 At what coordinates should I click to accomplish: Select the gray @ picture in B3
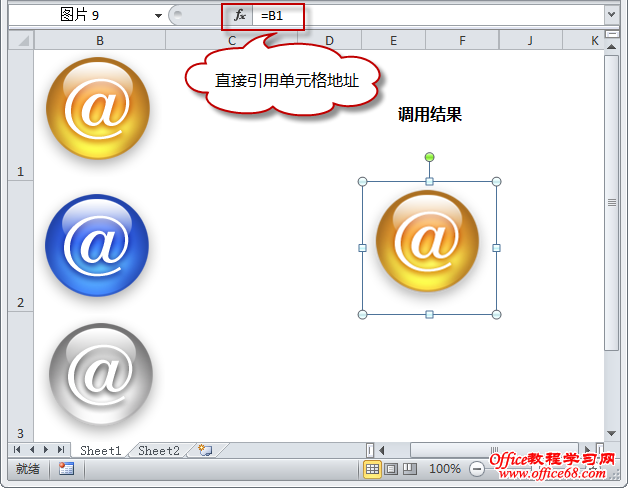(x=100, y=374)
